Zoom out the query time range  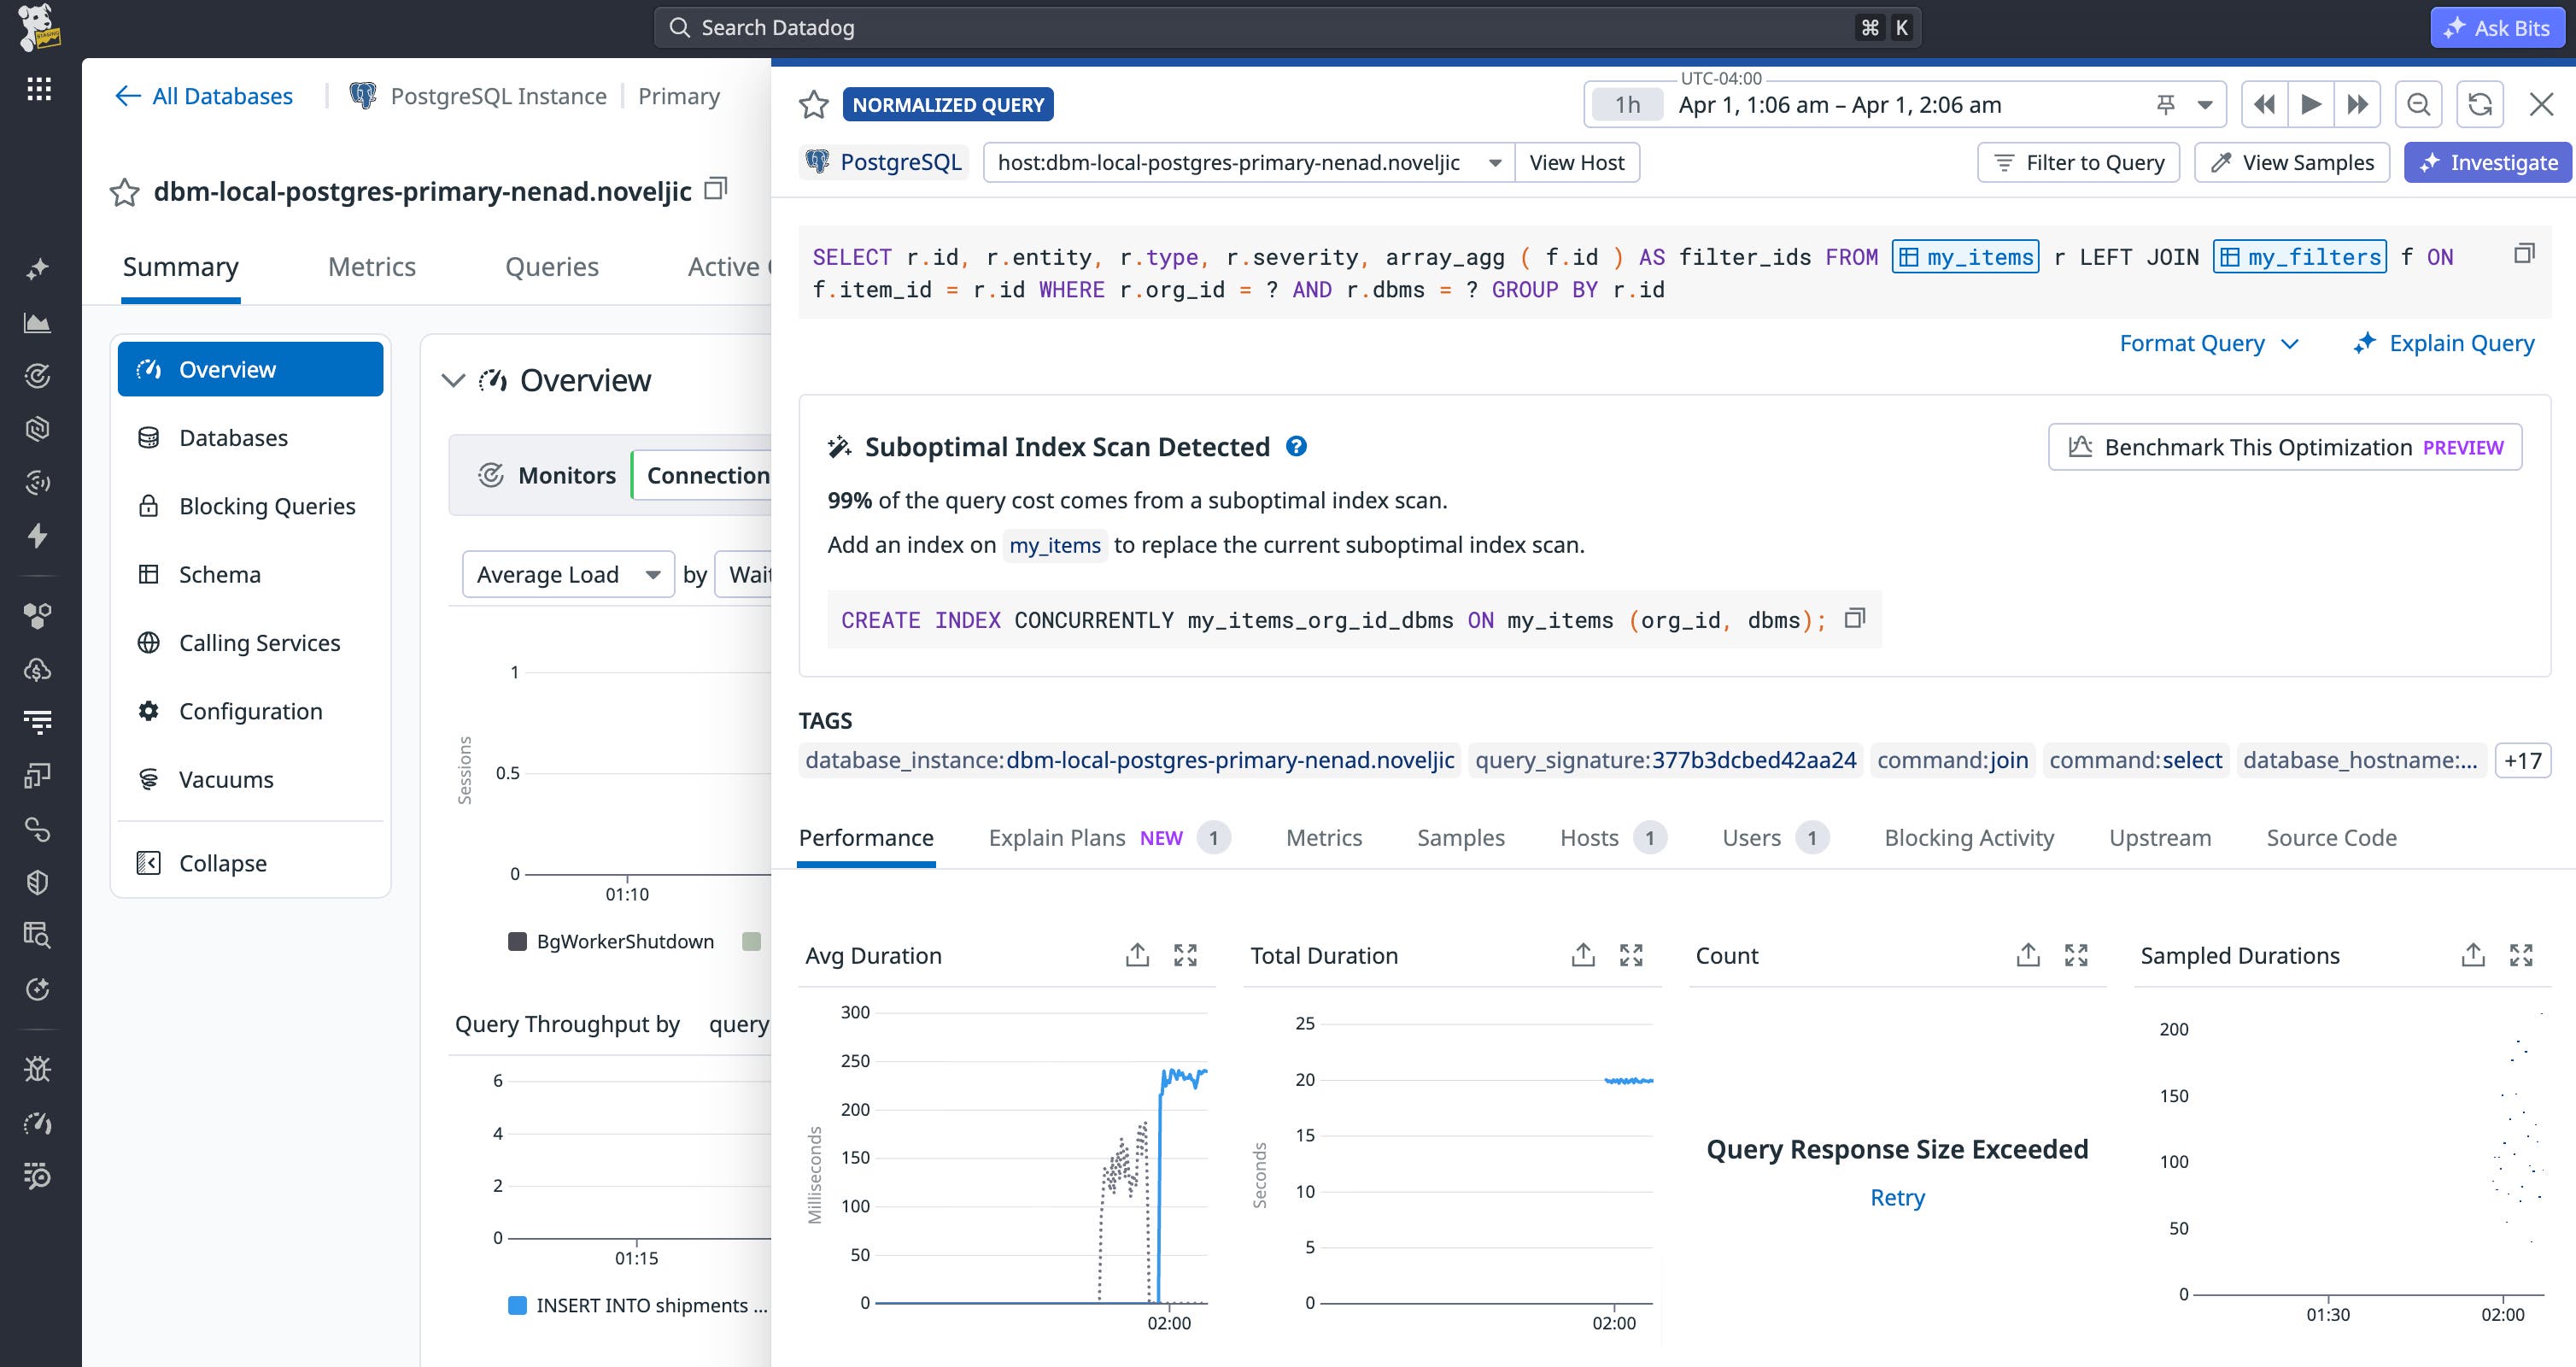click(2419, 103)
